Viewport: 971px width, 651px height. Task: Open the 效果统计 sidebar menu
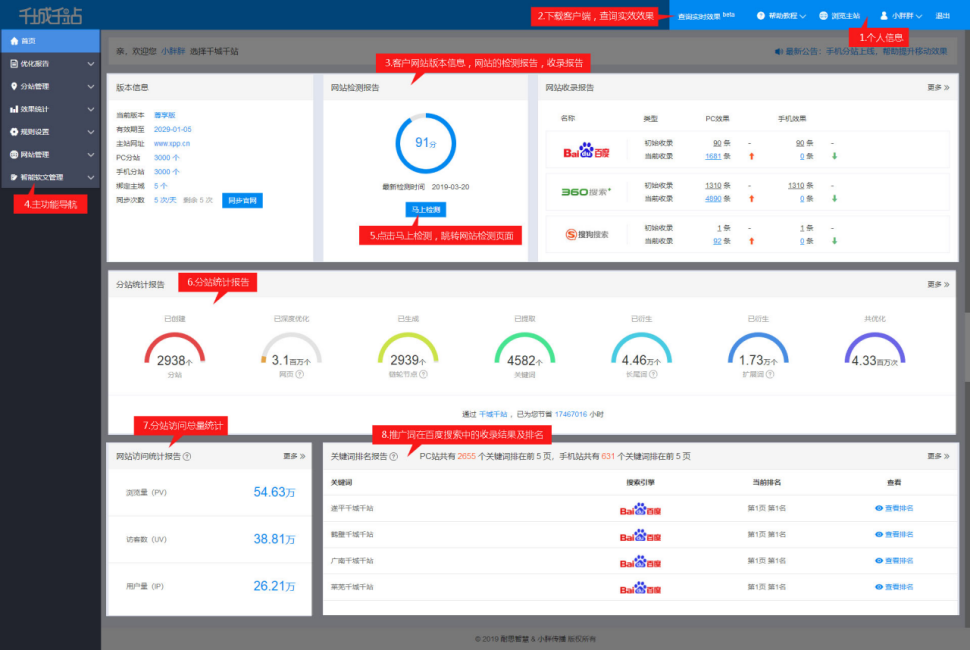pos(50,109)
